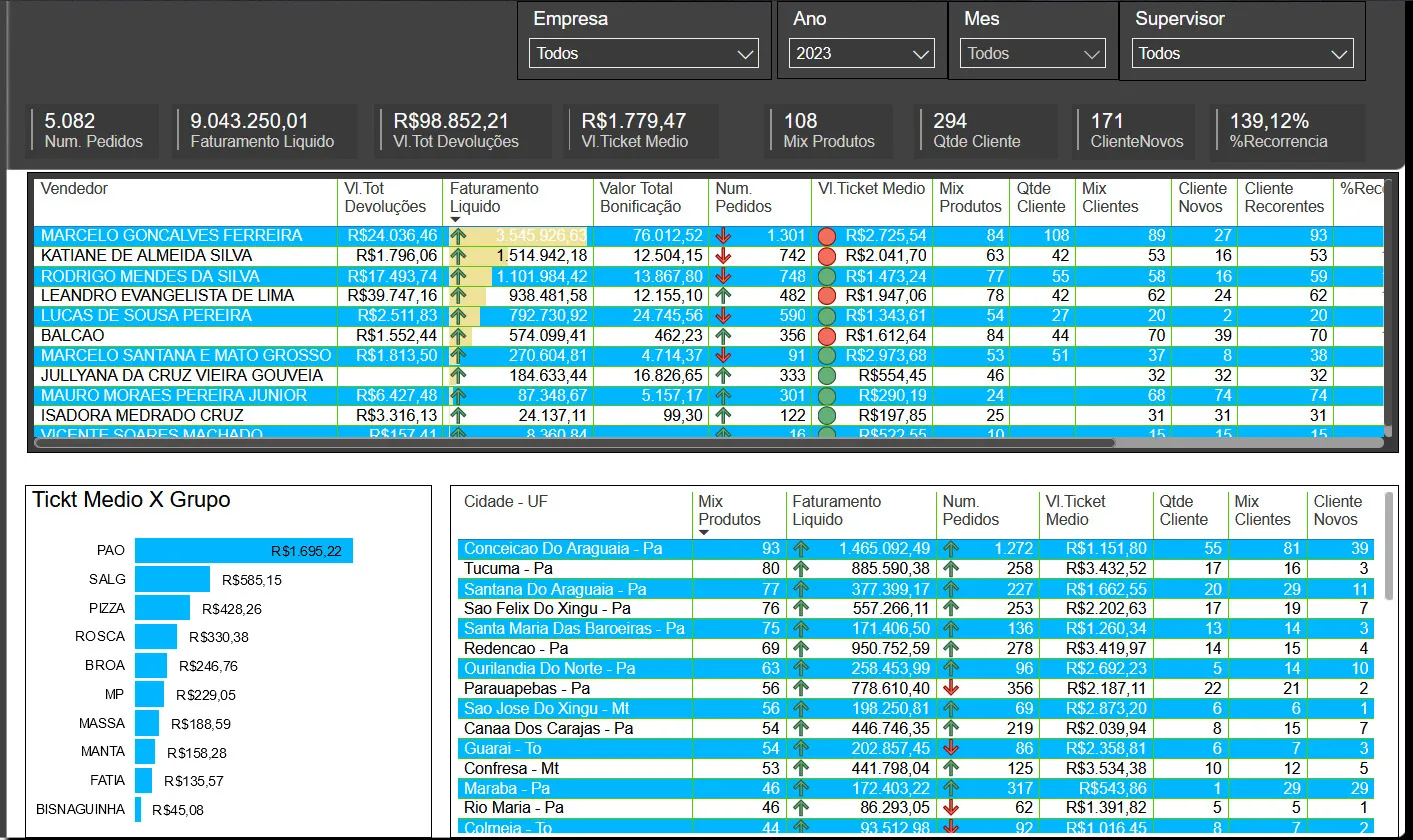Screen dimensions: 1413x840
Task: Expand the Supervisor filter dropdown
Action: (x=1243, y=54)
